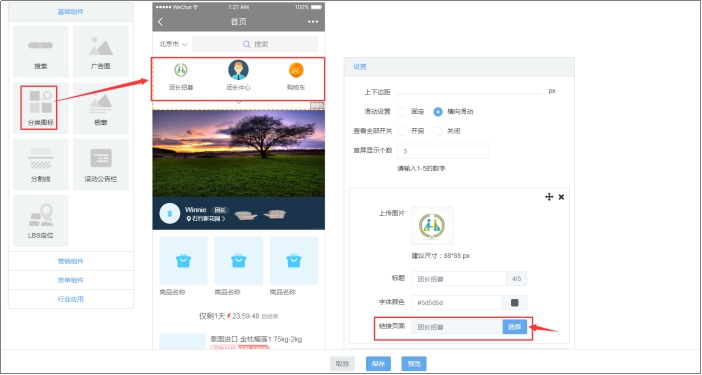The width and height of the screenshot is (702, 375).
Task: Select the middle product placeholder image
Action: [239, 261]
